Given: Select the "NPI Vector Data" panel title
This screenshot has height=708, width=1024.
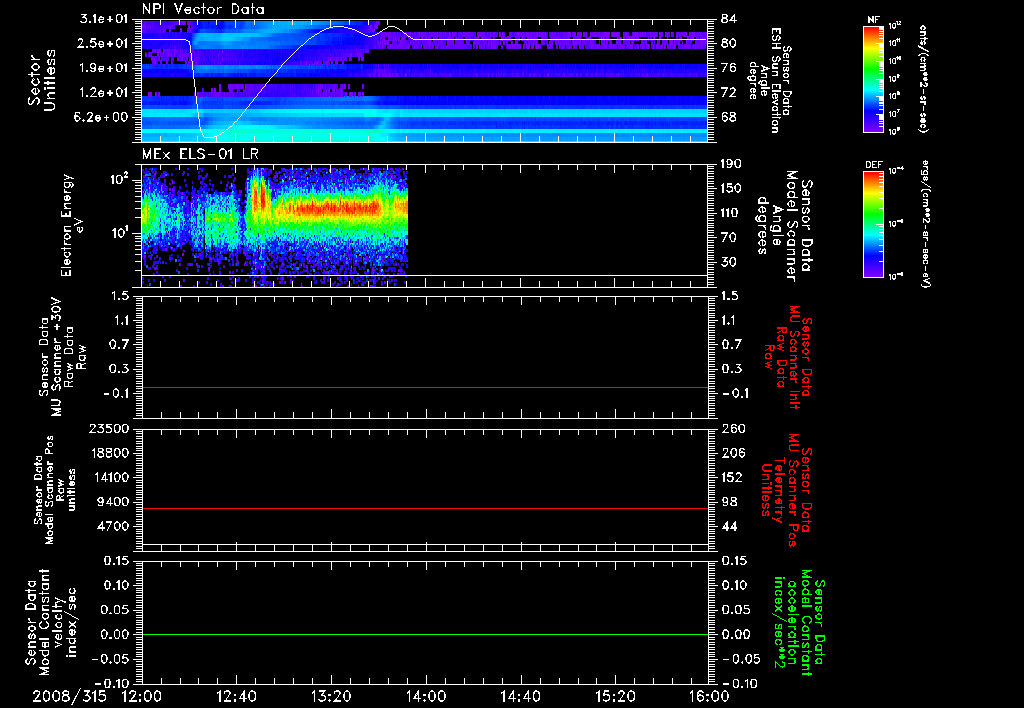Looking at the screenshot, I should pos(203,9).
